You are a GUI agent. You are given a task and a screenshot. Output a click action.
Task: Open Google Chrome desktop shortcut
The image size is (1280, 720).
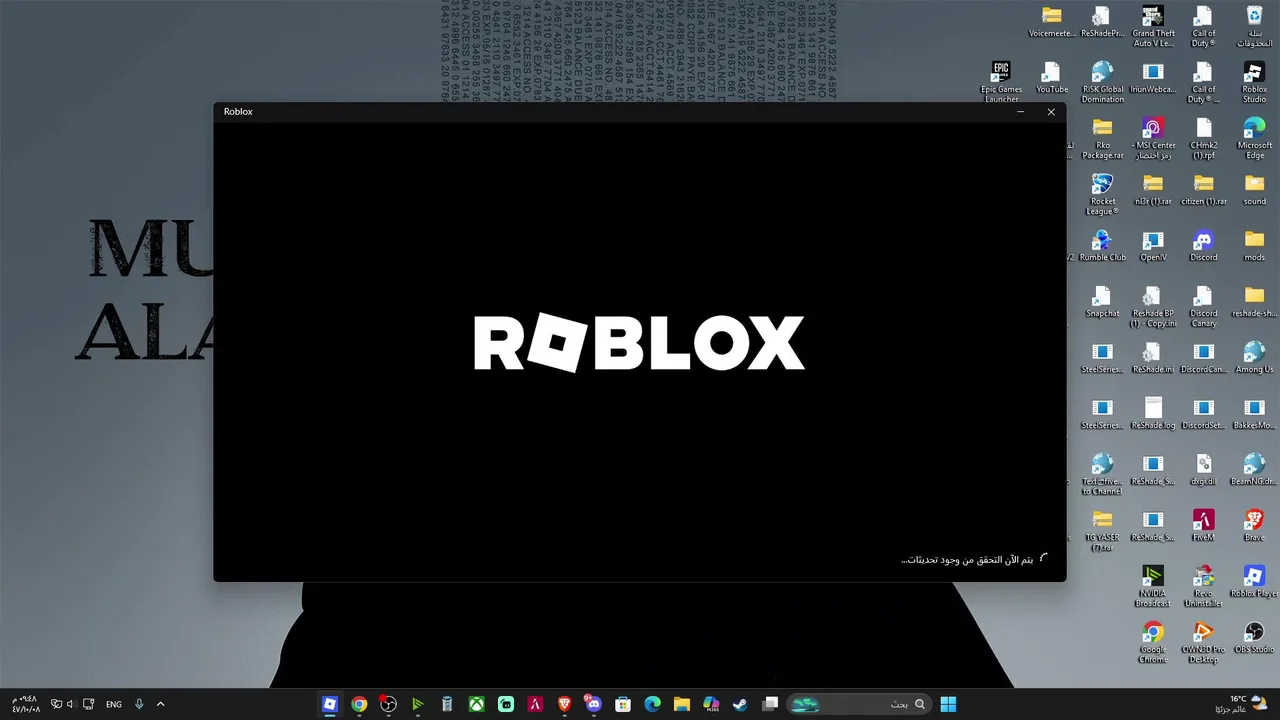pos(1153,643)
